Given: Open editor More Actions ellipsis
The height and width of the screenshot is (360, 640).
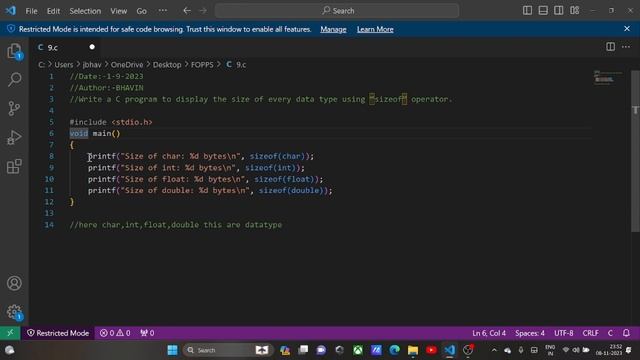Looking at the screenshot, I should (626, 47).
